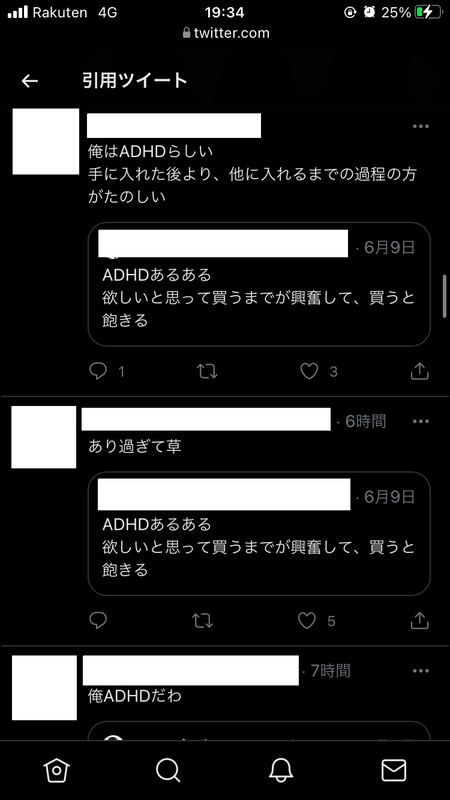Open quoted tweet under あり過ぎて草
This screenshot has width=450, height=800.
coord(259,534)
